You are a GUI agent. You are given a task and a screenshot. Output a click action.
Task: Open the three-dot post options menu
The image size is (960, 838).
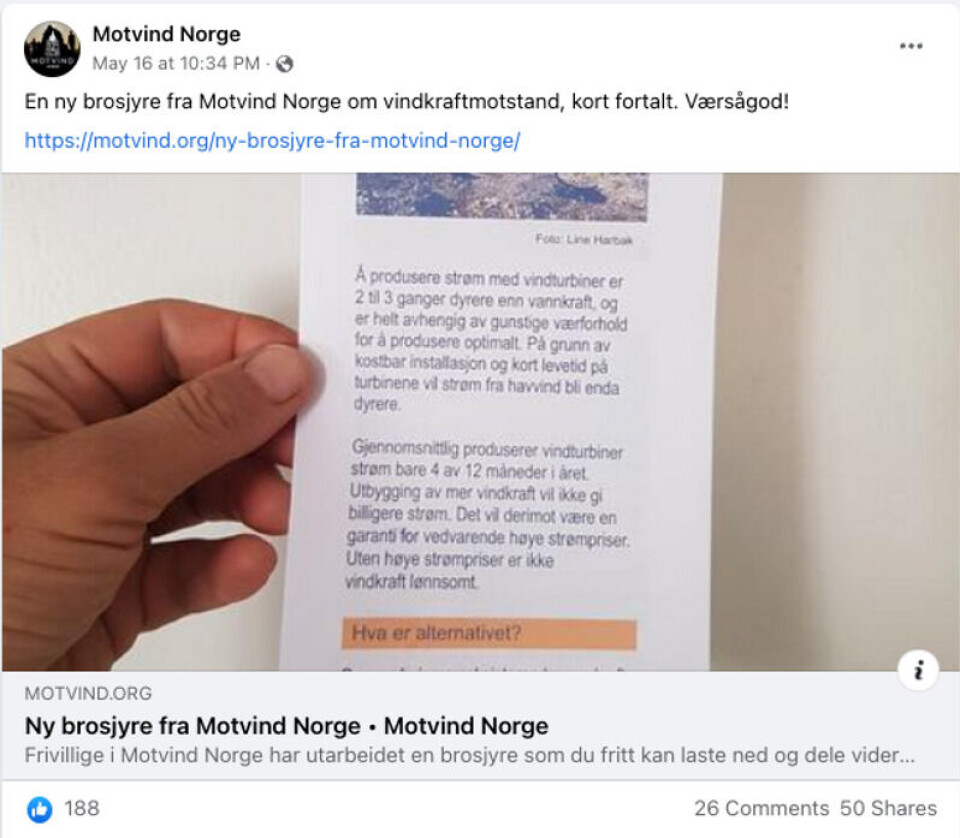pos(911,46)
